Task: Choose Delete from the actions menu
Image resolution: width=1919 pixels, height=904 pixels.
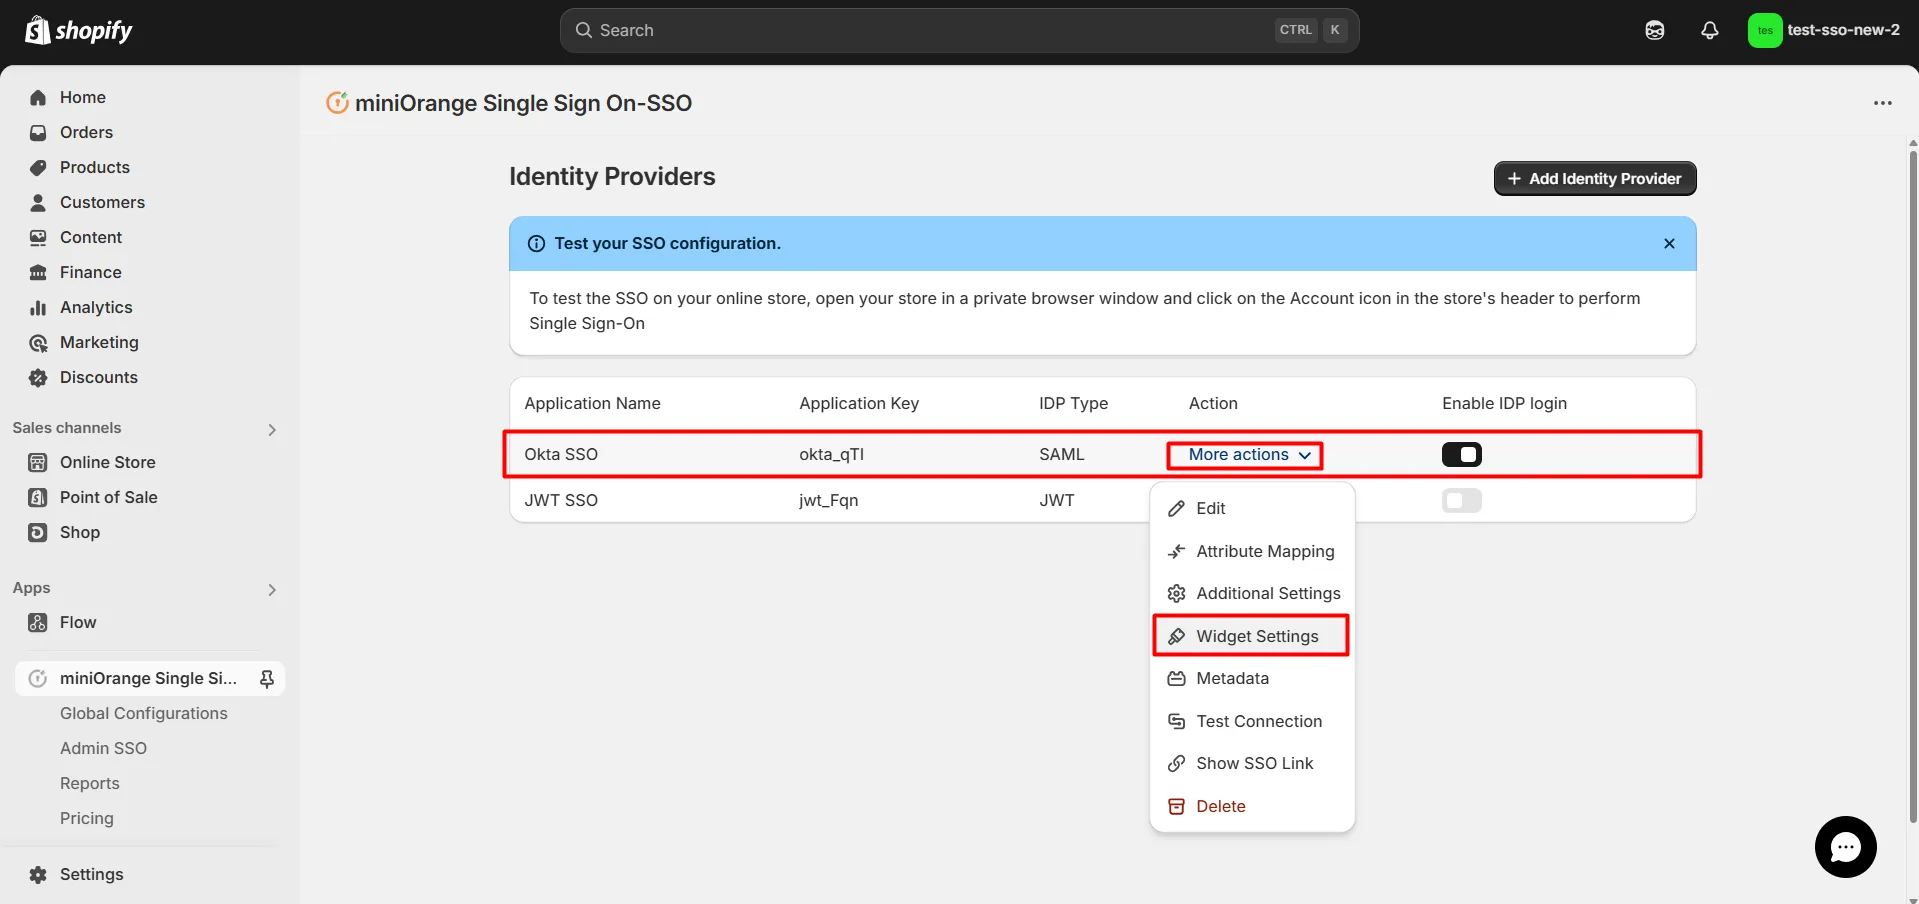Action: [1252, 806]
